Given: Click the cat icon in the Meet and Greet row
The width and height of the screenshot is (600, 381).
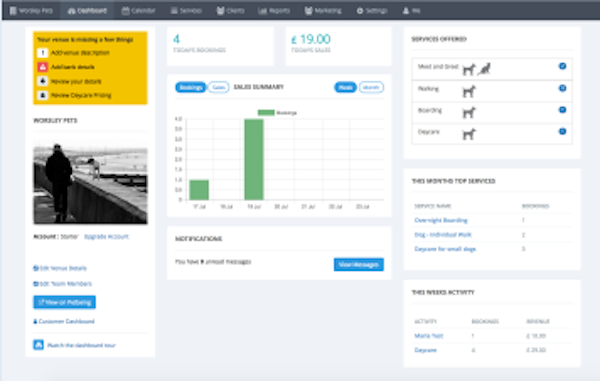Looking at the screenshot, I should tap(484, 69).
